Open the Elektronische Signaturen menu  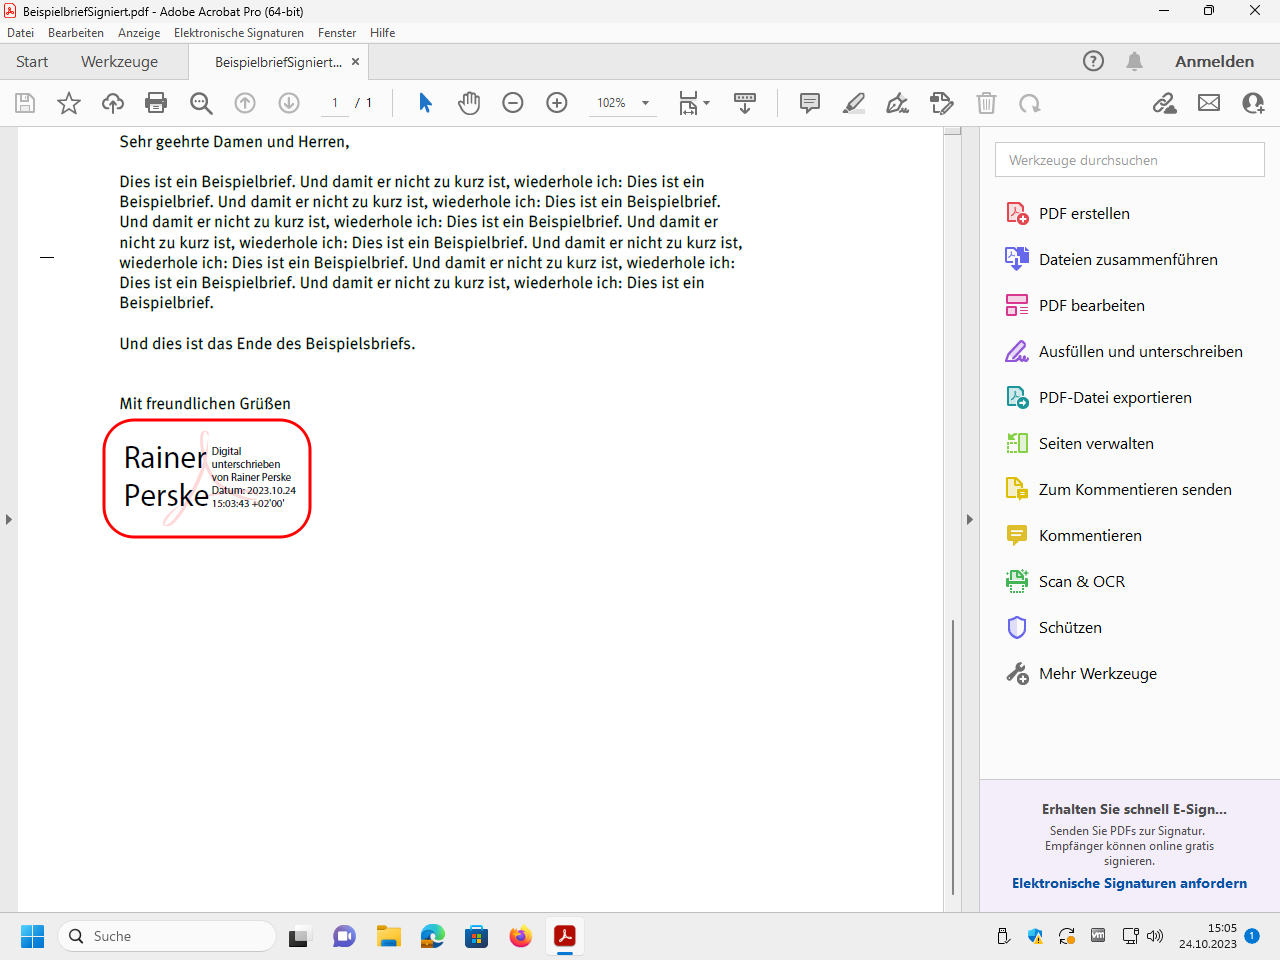tap(238, 33)
